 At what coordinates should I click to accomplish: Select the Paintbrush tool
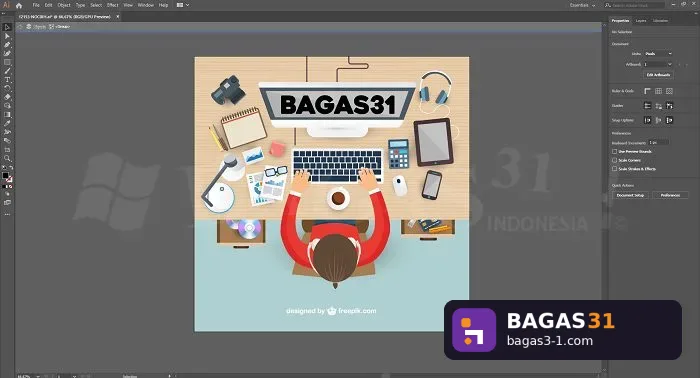pyautogui.click(x=7, y=71)
